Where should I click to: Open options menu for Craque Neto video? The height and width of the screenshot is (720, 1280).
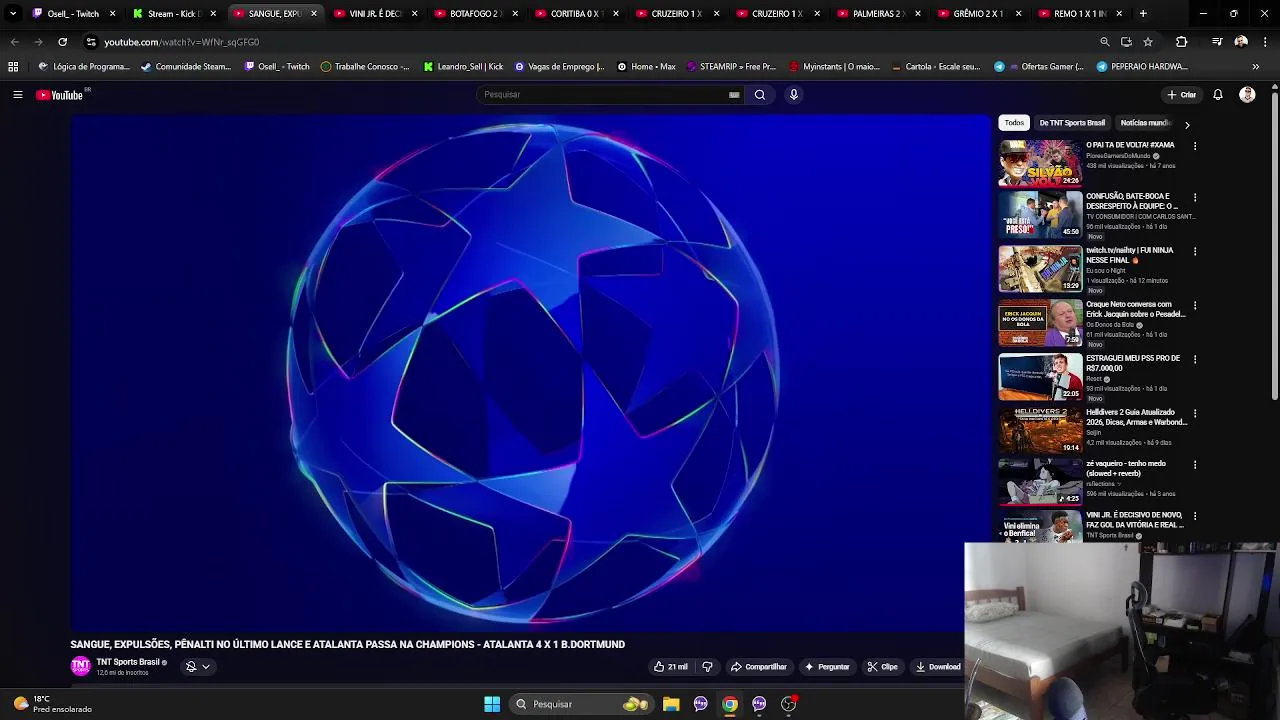pos(1195,306)
